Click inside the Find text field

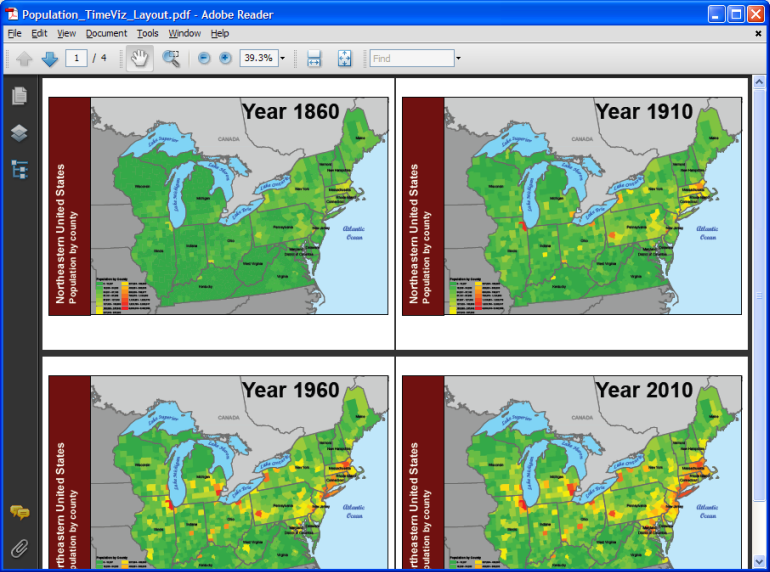[x=411, y=58]
